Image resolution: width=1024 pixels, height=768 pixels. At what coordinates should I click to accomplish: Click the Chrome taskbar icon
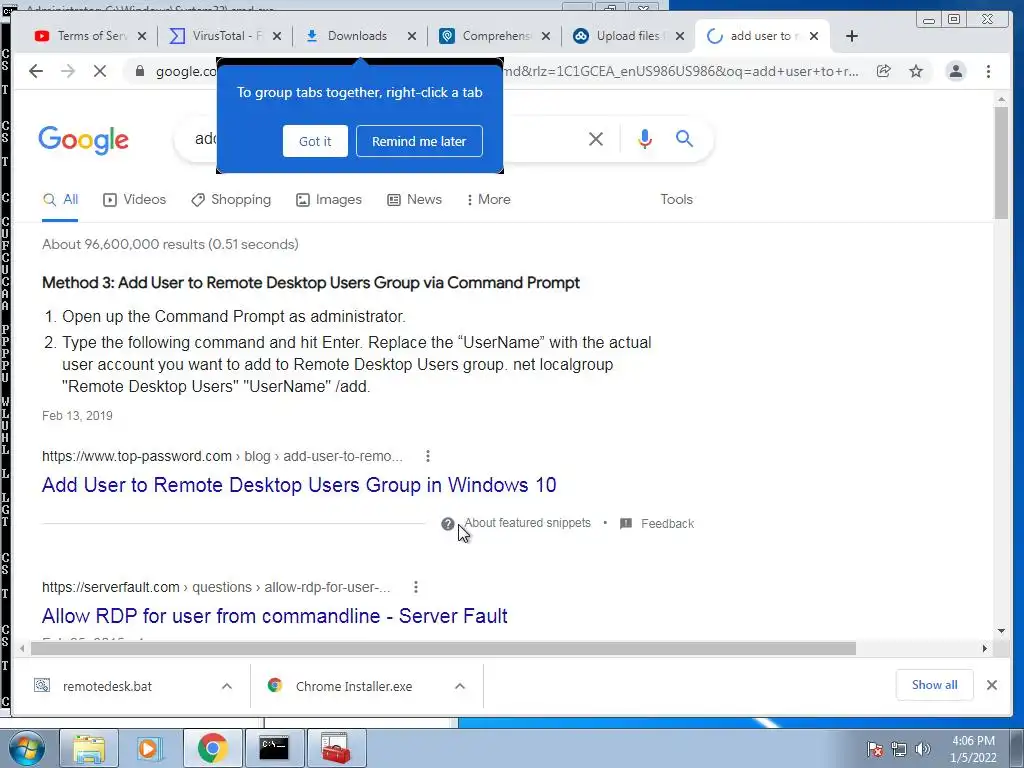(x=212, y=748)
